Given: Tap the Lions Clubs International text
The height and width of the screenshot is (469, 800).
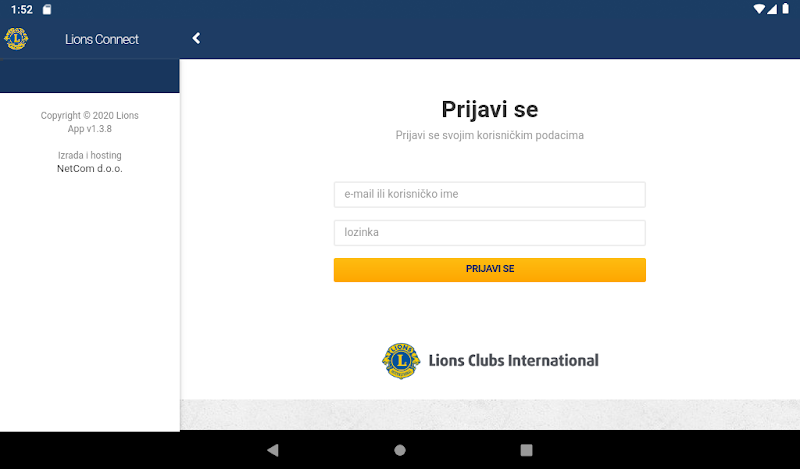Looking at the screenshot, I should click(513, 360).
